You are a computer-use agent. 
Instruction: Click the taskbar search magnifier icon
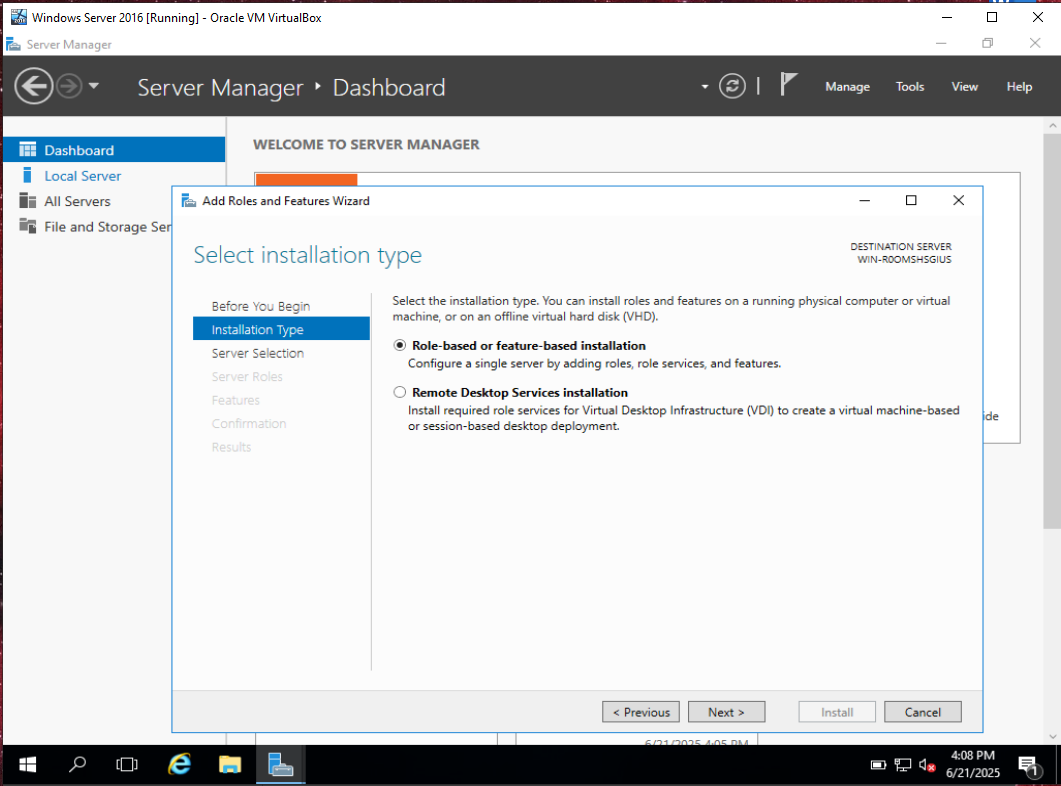78,764
